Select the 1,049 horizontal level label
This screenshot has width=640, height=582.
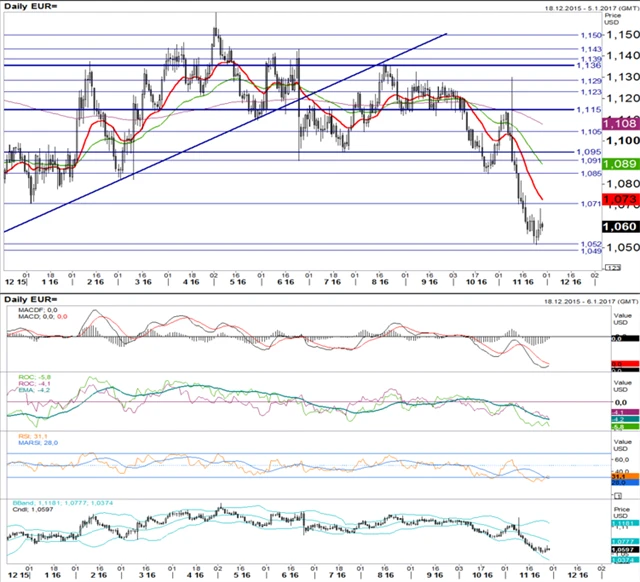coord(591,251)
